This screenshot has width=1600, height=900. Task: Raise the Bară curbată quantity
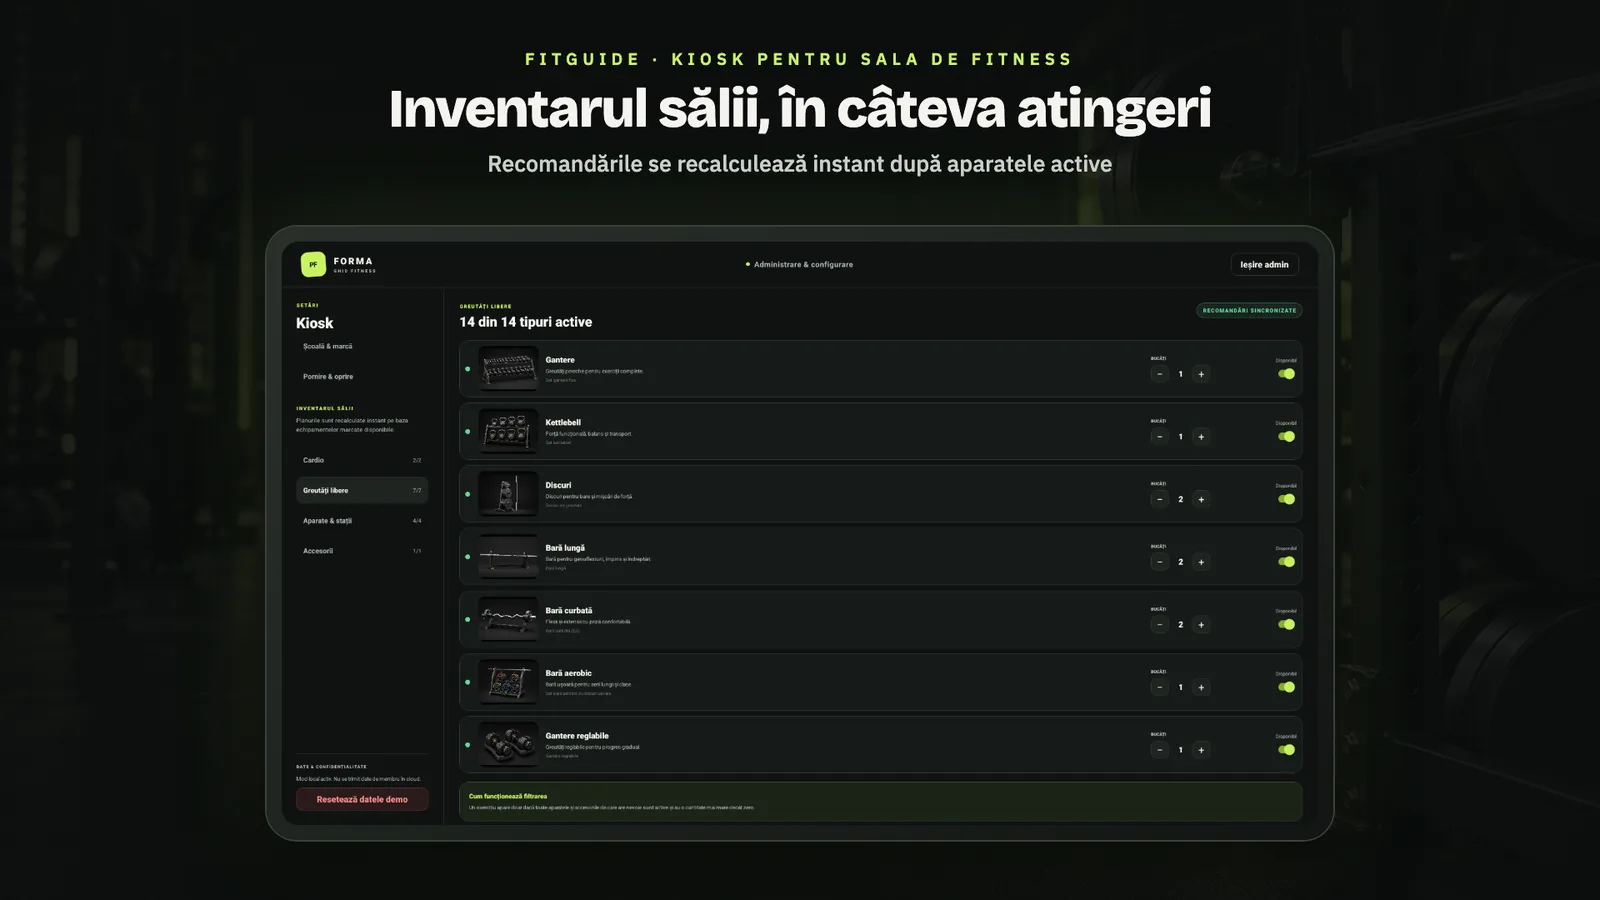coord(1201,625)
